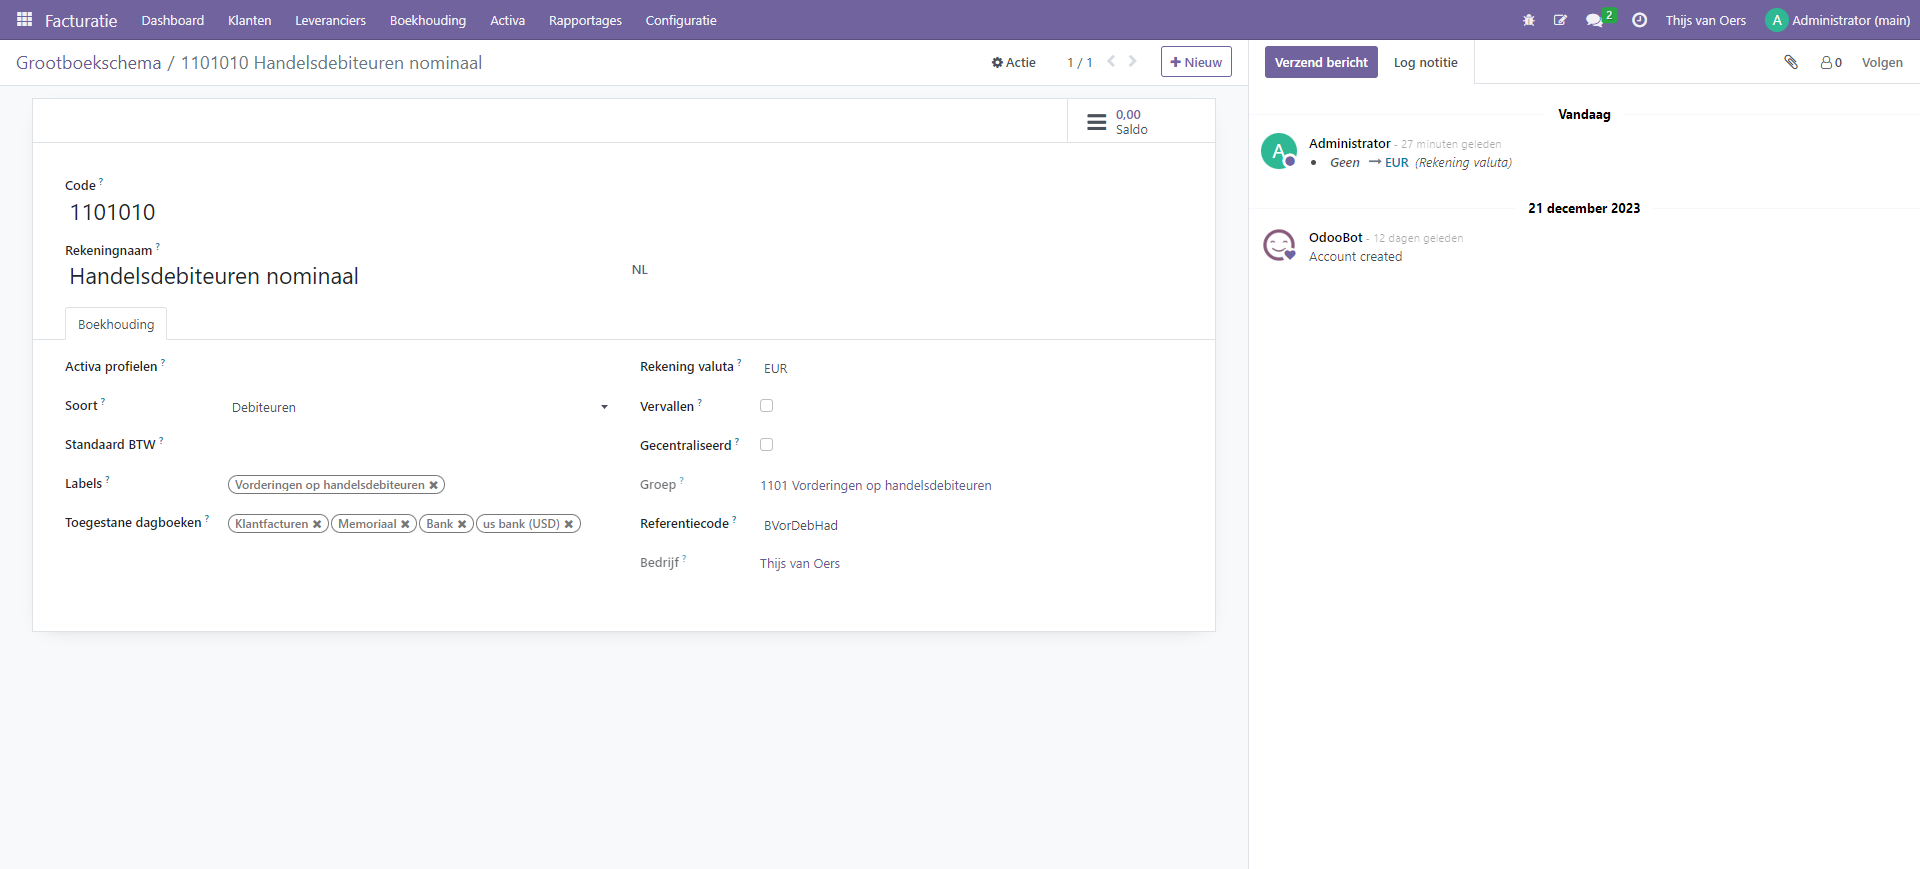Enable the Gecentraliseerd checkbox
This screenshot has height=869, width=1920.
(766, 445)
